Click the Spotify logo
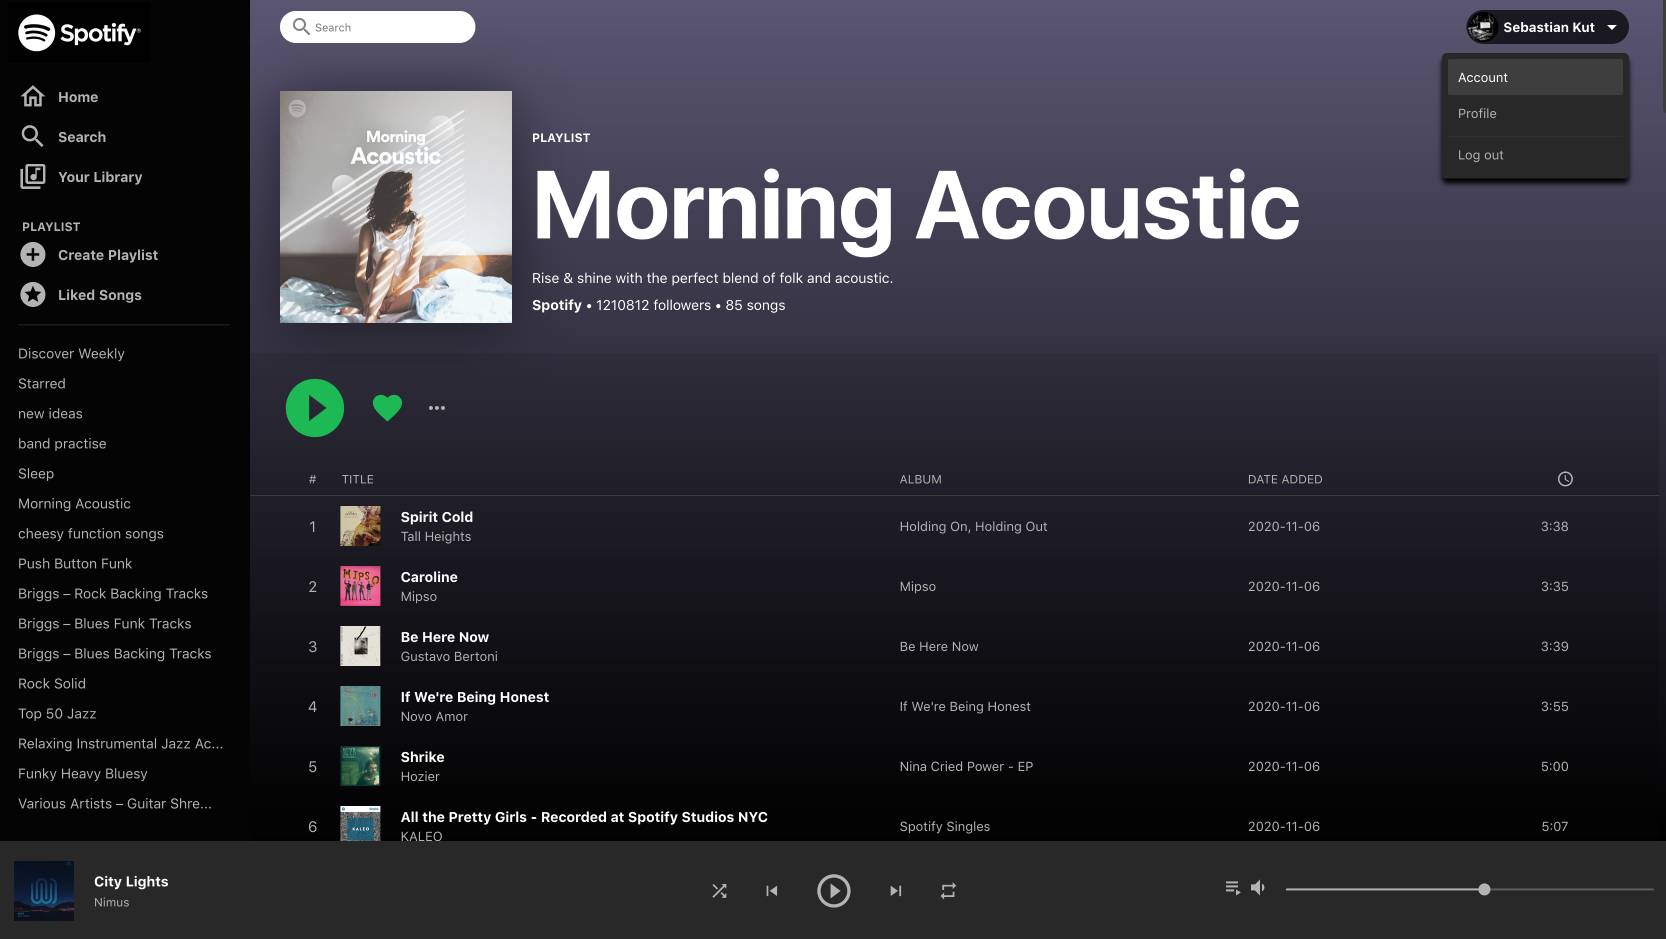Viewport: 1666px width, 939px height. 78,33
